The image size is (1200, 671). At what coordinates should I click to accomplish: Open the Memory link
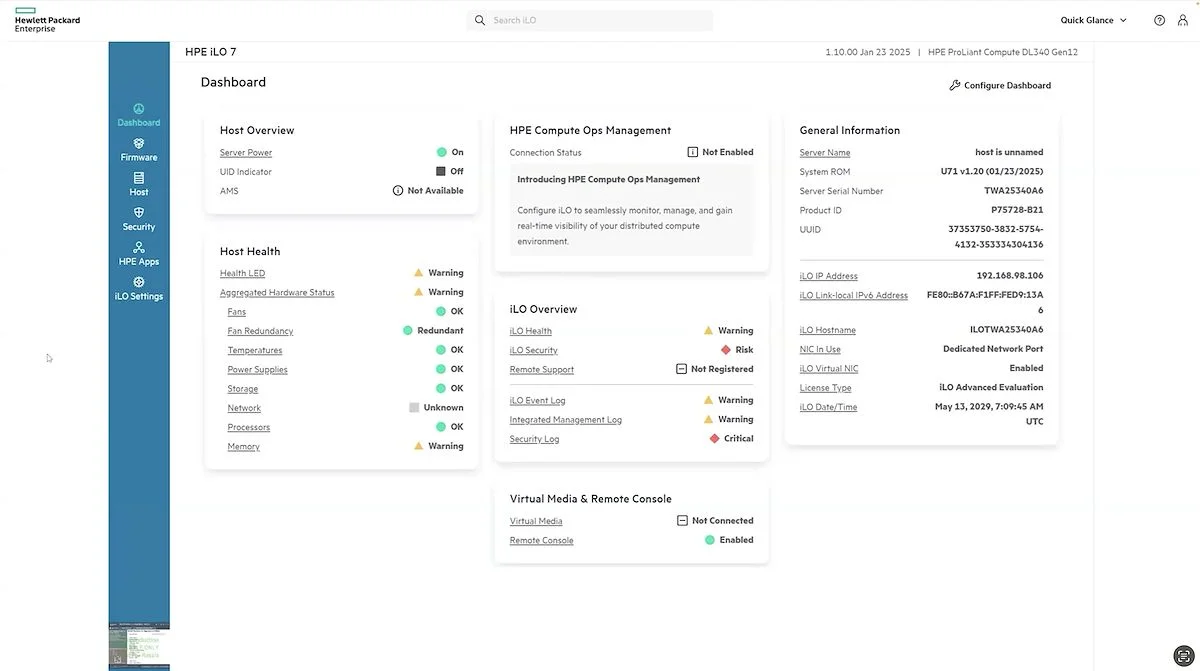(x=243, y=447)
